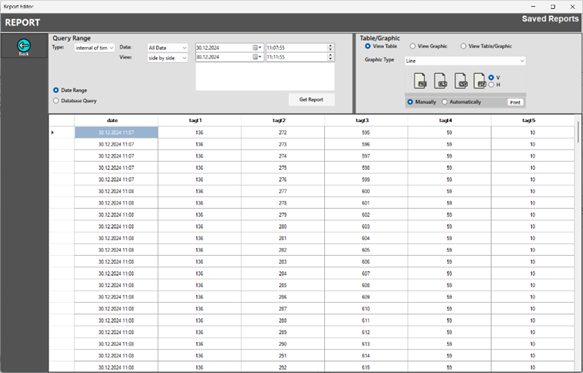Click the tag1 column header
The image size is (583, 373).
coord(199,120)
